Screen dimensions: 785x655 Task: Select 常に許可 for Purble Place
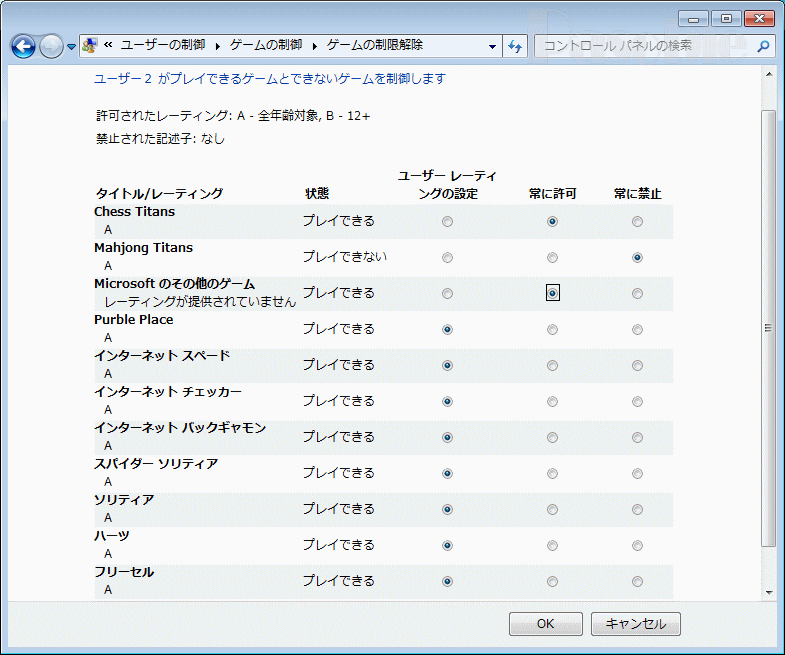tap(552, 330)
